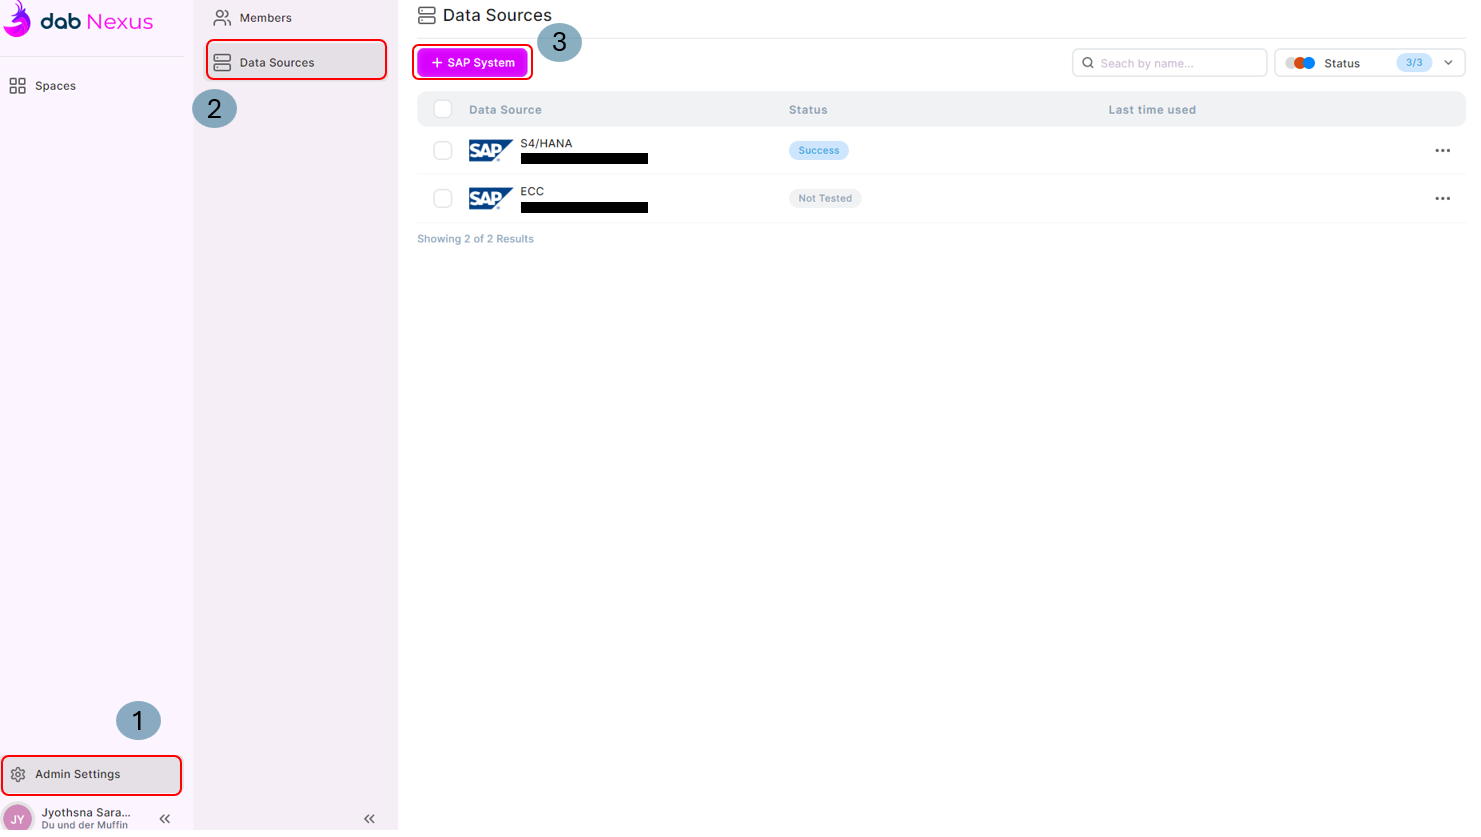
Task: Select the checkbox for the S4/HANA data source
Action: [443, 150]
